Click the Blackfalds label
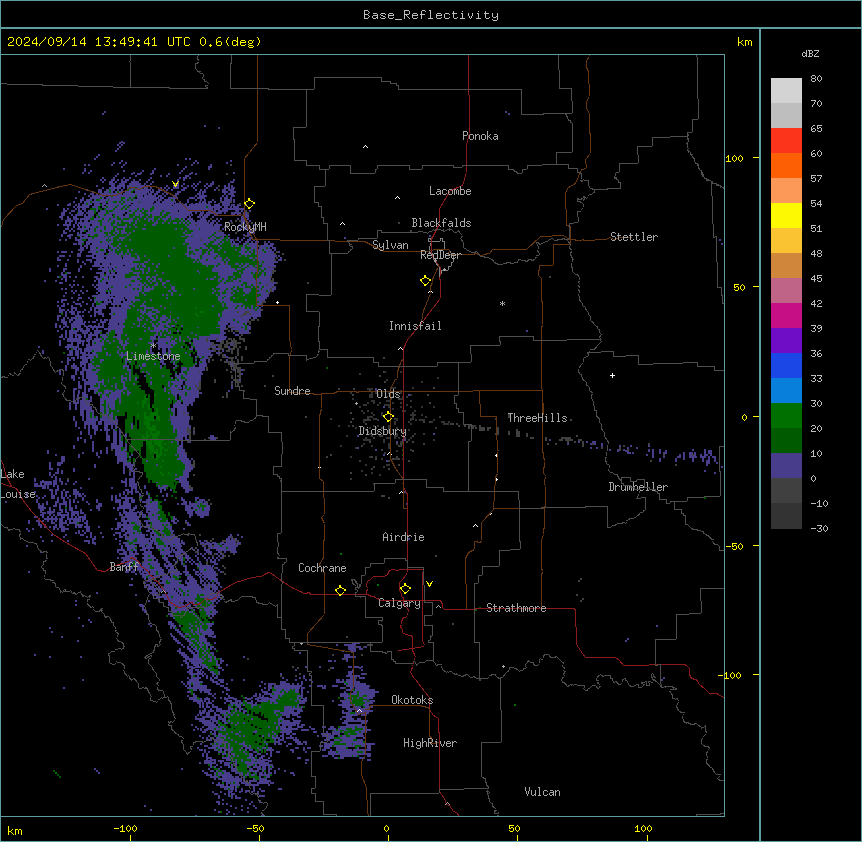862x842 pixels. (441, 223)
